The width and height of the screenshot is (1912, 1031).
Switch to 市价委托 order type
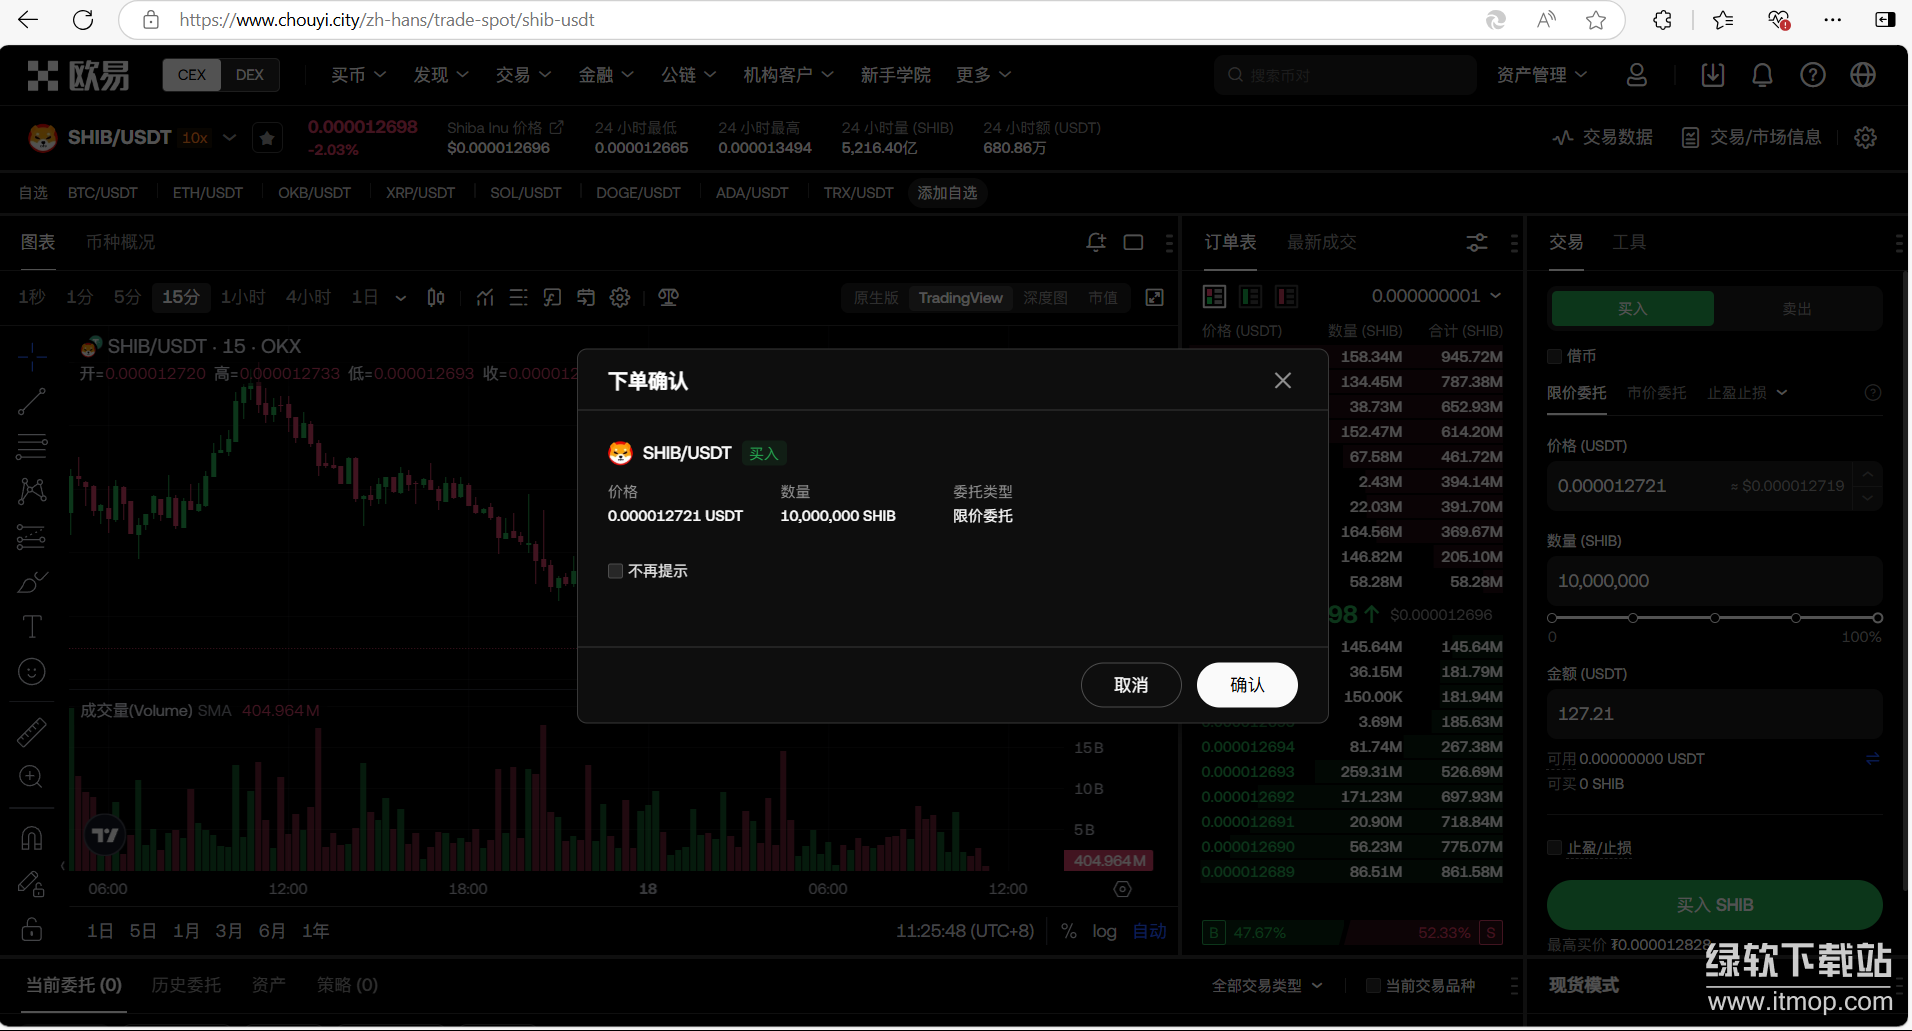[x=1656, y=393]
